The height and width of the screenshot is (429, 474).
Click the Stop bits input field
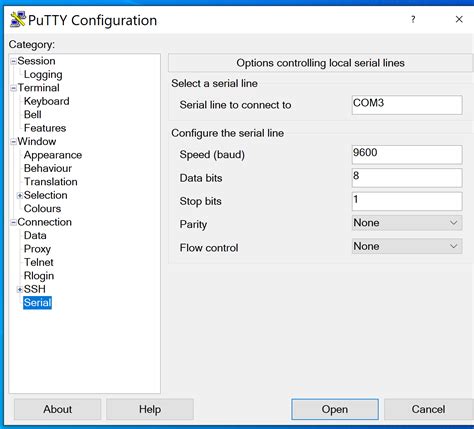tap(407, 201)
